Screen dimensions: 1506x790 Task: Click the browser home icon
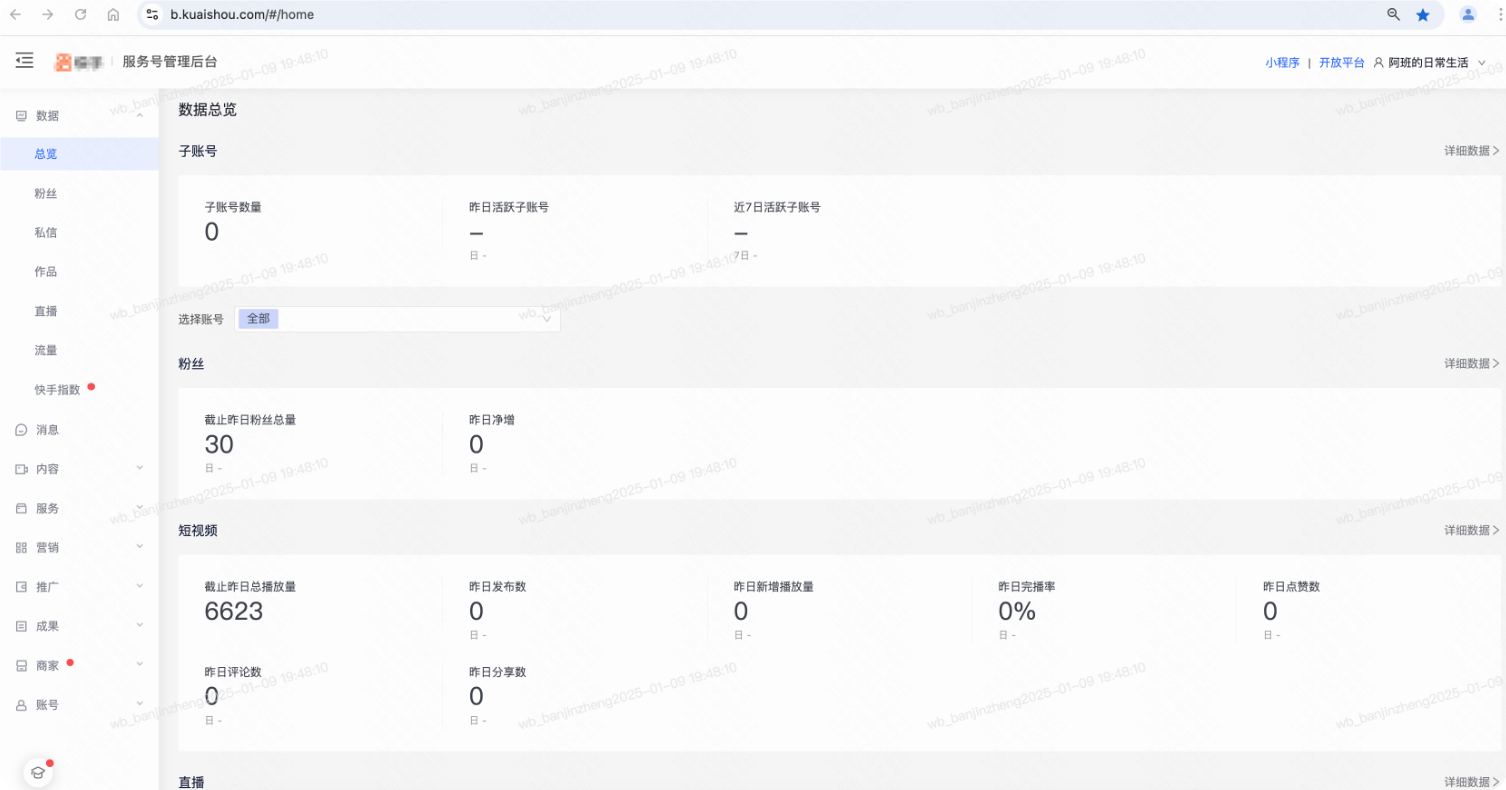tap(113, 15)
